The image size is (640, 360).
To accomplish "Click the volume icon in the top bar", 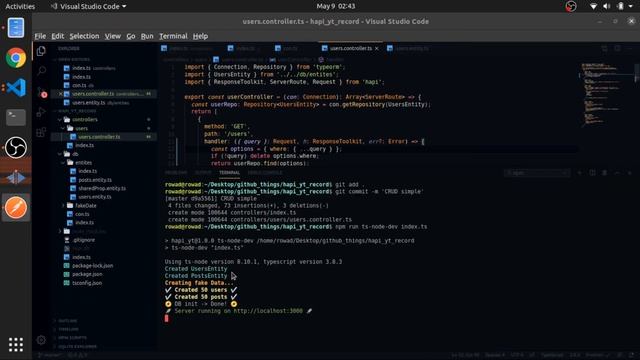I will point(607,6).
